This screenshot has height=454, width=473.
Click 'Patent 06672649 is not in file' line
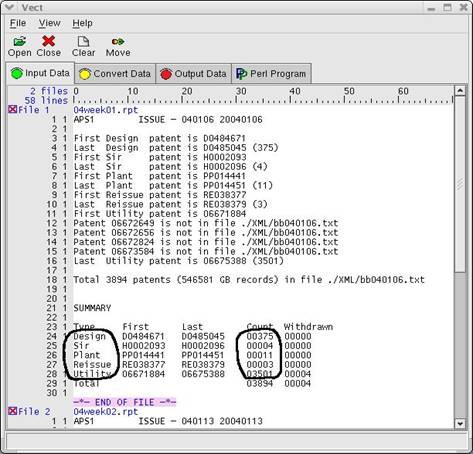206,223
